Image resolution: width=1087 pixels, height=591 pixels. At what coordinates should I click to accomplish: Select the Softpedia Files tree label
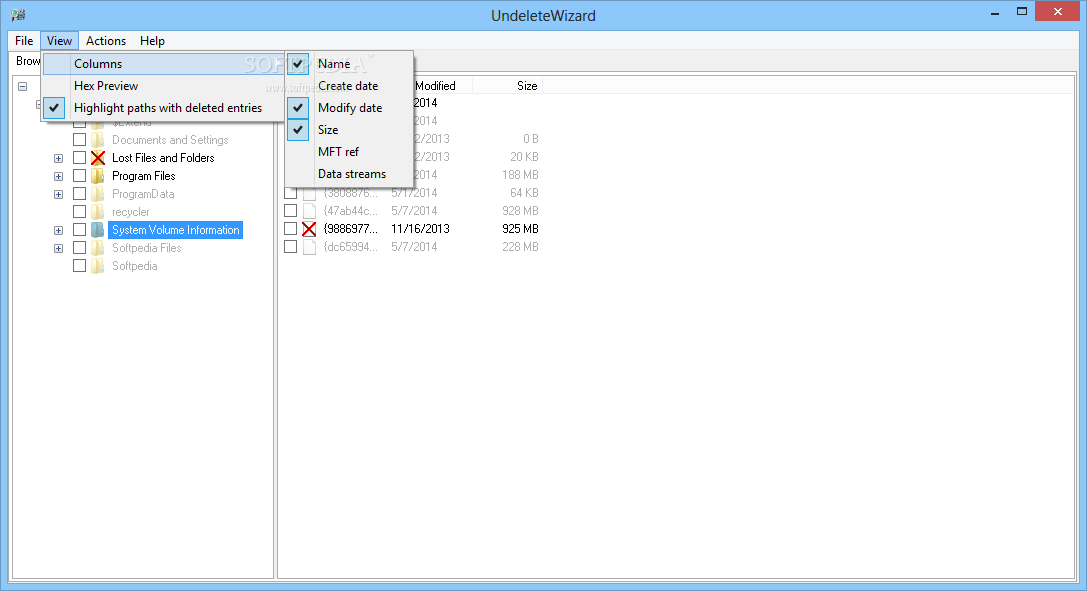tap(147, 248)
